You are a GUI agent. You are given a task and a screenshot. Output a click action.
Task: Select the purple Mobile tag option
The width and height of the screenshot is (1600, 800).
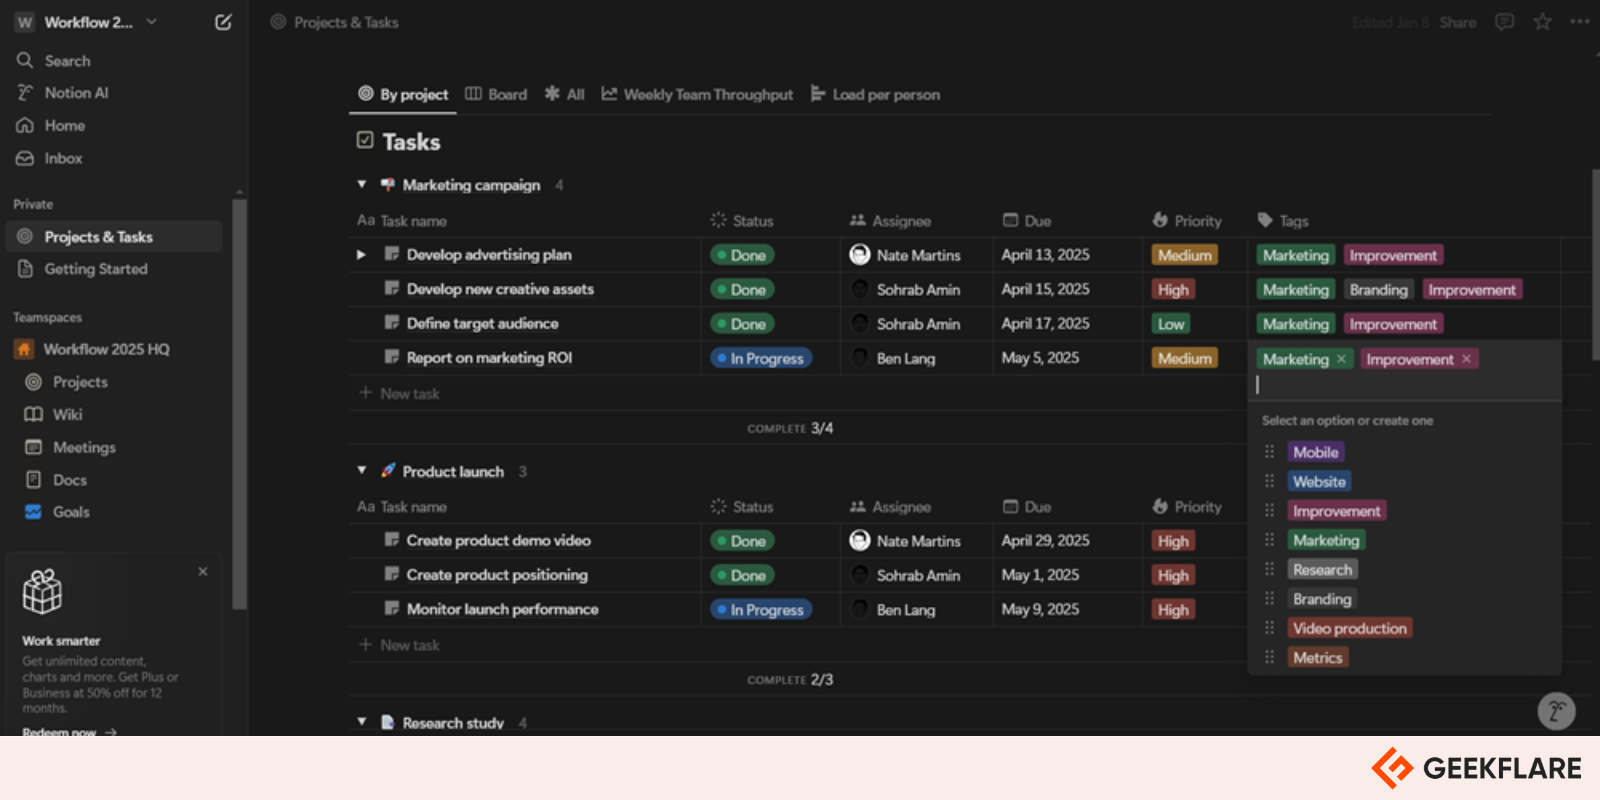tap(1315, 452)
